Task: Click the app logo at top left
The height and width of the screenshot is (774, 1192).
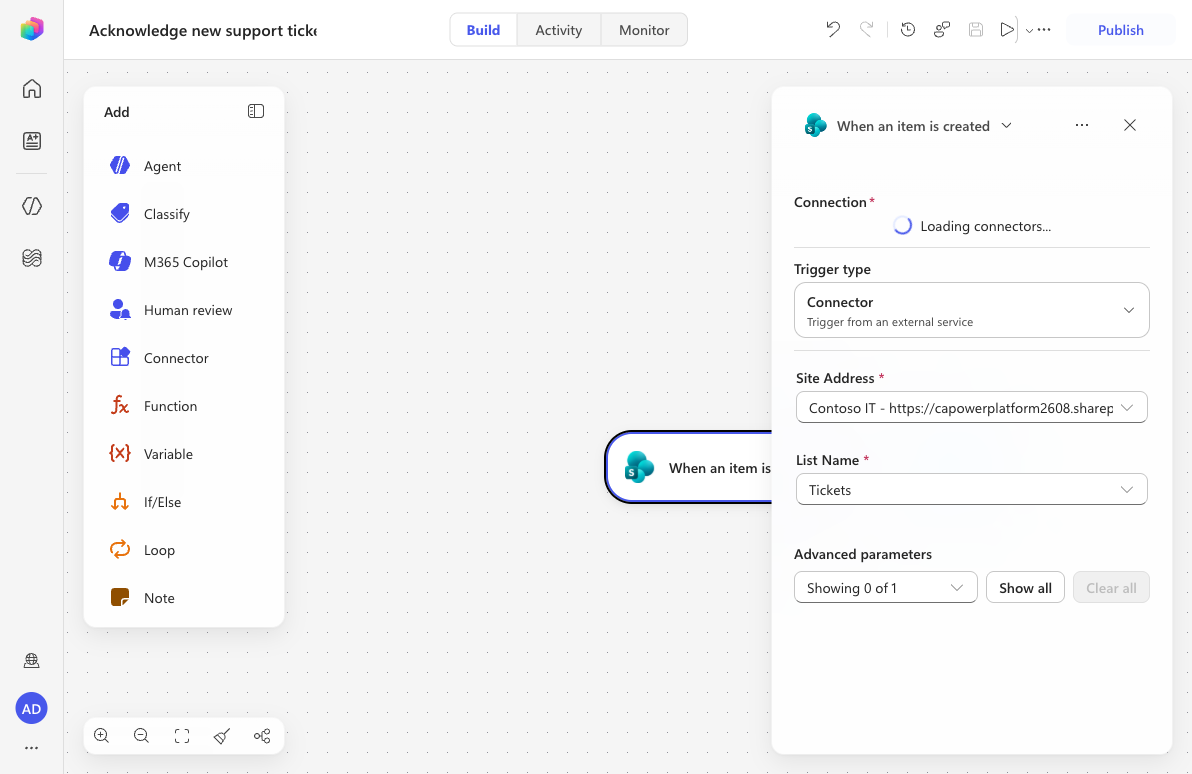Action: 32,29
